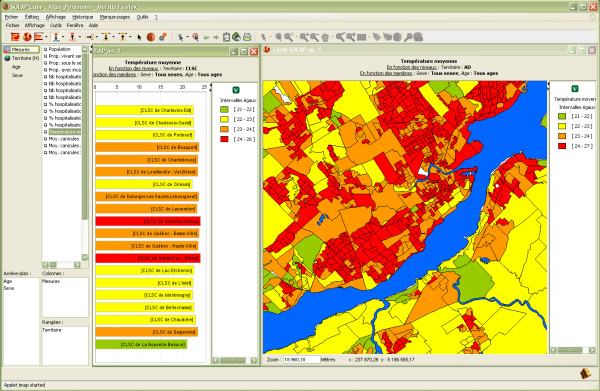Click the printer icon in toolbar
This screenshot has height=391, width=600.
(x=247, y=37)
